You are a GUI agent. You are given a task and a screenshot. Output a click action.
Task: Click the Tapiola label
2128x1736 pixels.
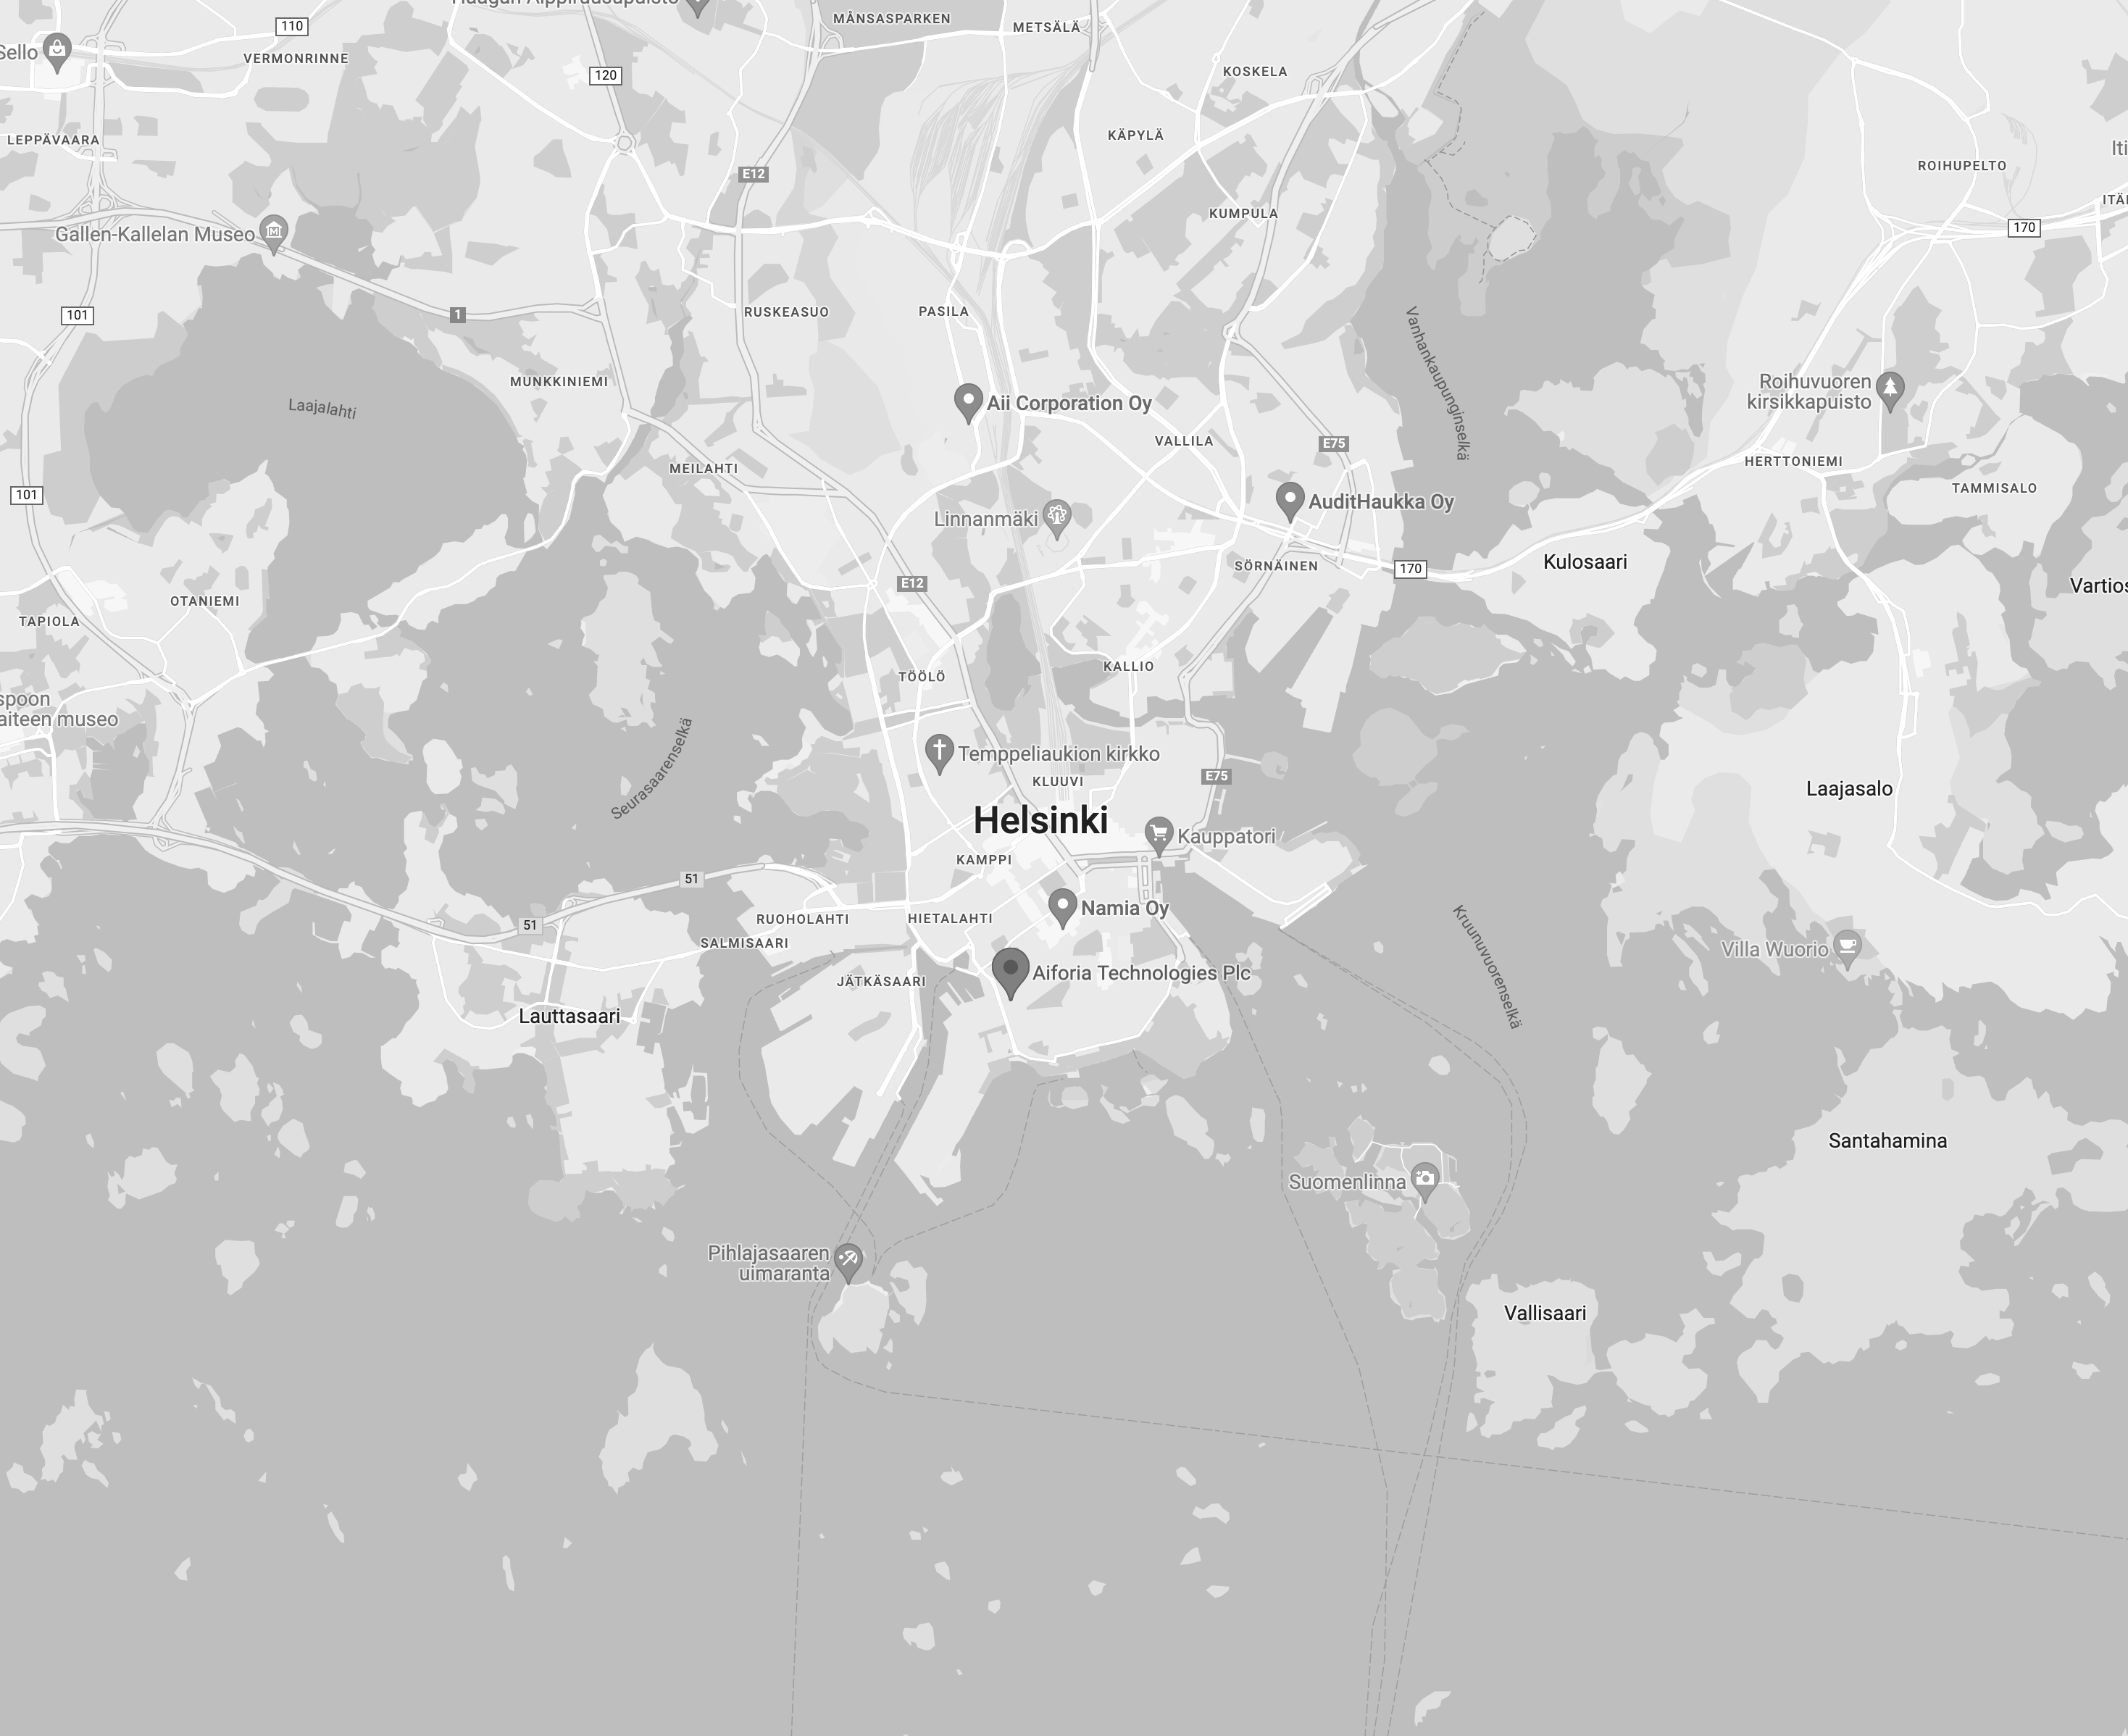[49, 621]
